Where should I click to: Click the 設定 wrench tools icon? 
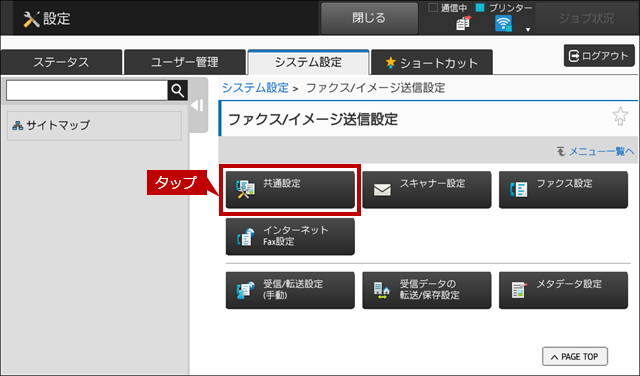31,19
